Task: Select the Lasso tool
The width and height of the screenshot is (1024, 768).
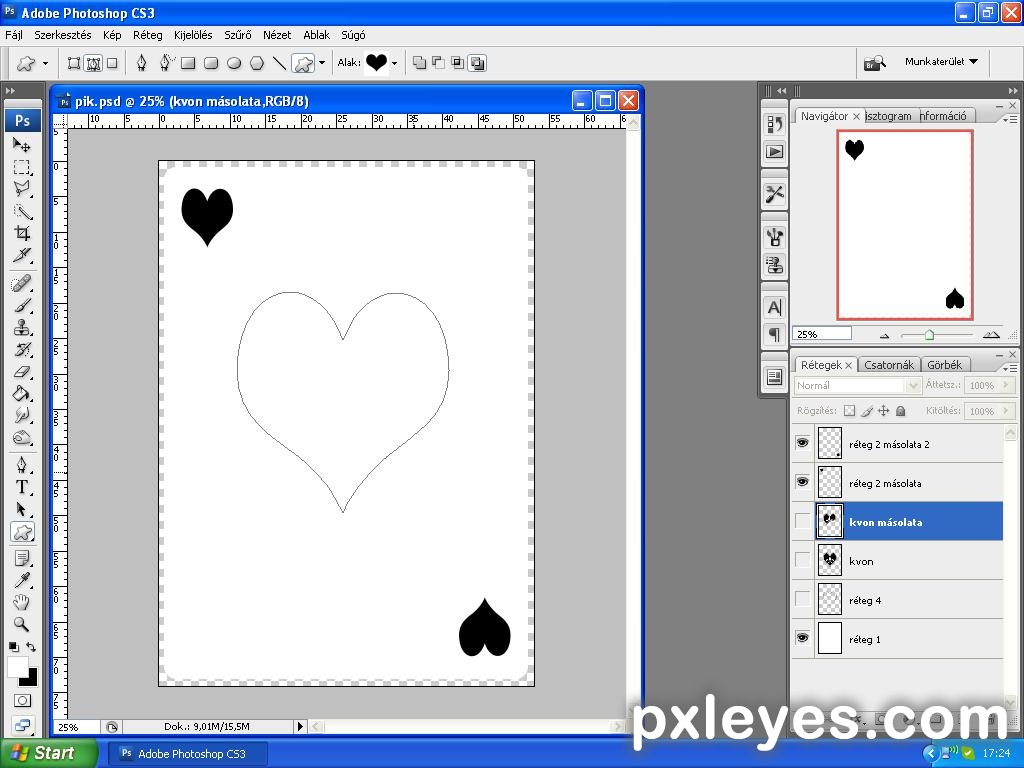Action: pos(22,189)
